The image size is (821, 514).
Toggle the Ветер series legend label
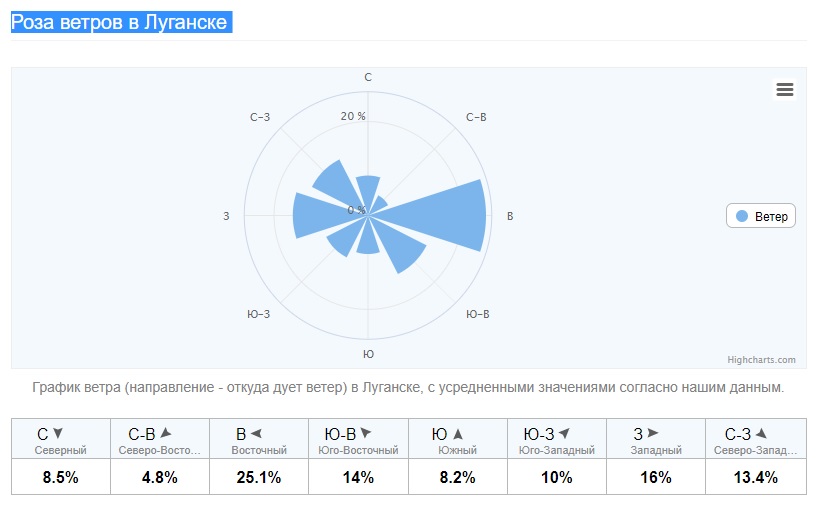click(771, 217)
